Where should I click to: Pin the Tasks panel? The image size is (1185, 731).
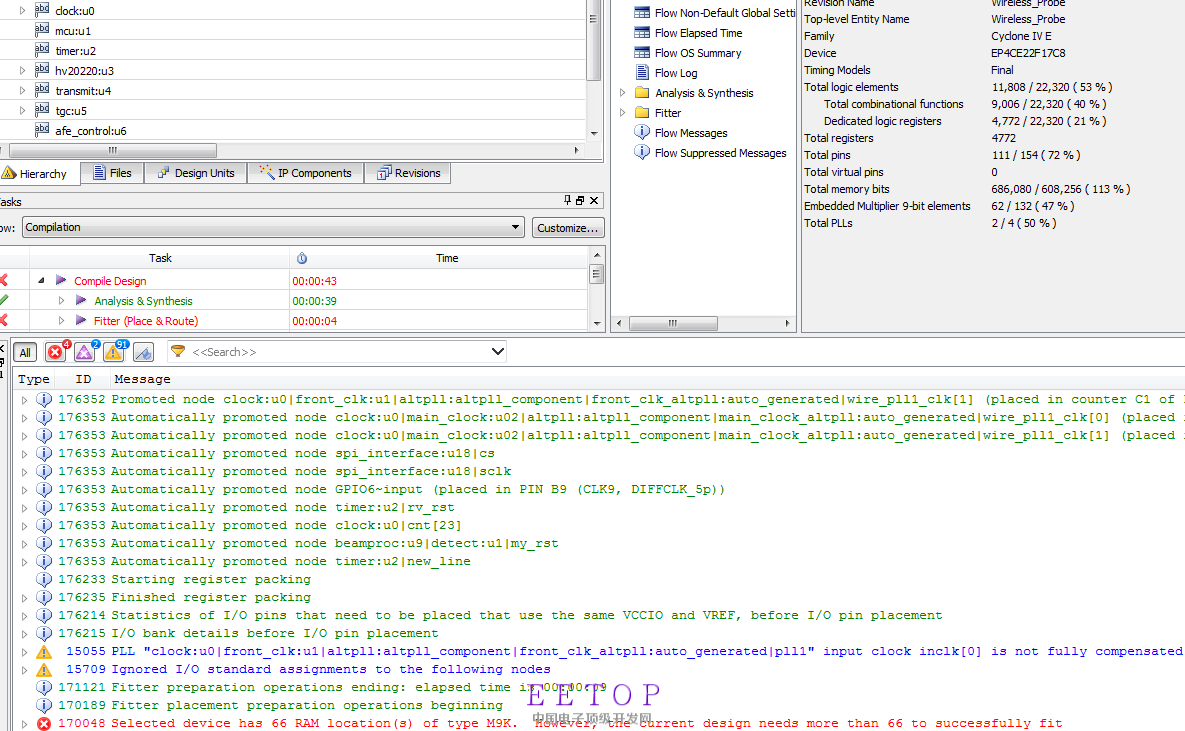click(x=568, y=201)
